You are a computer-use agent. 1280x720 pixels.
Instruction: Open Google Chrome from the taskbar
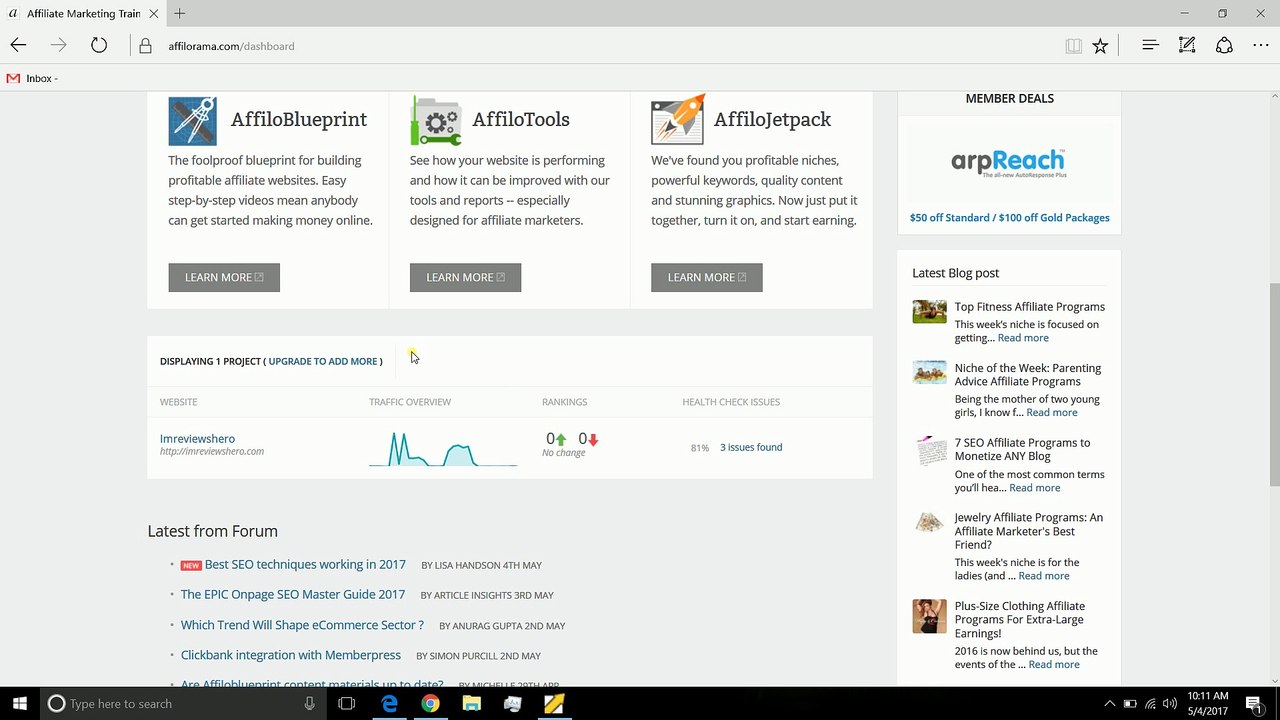[430, 703]
